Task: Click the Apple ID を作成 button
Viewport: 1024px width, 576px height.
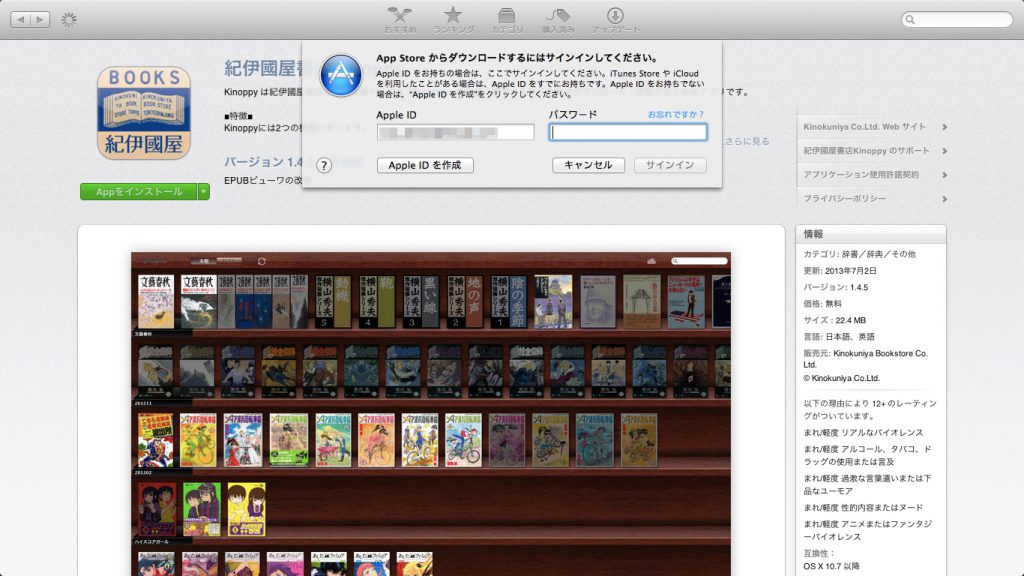Action: coord(425,165)
